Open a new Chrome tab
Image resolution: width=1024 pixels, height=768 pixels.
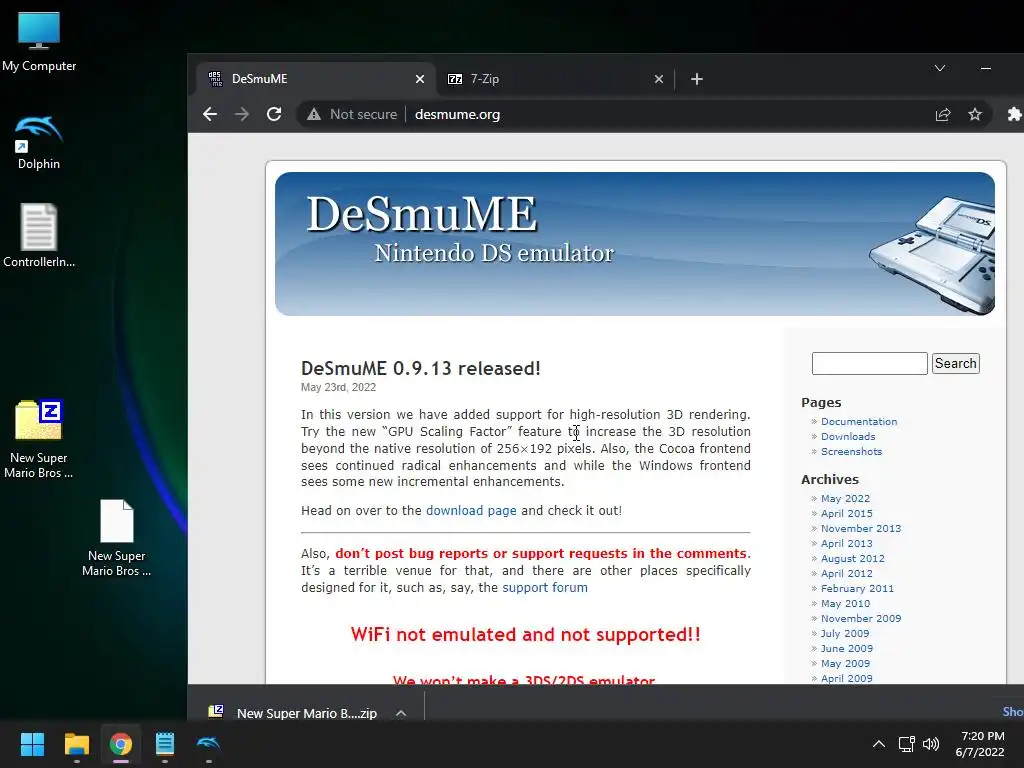click(x=697, y=79)
